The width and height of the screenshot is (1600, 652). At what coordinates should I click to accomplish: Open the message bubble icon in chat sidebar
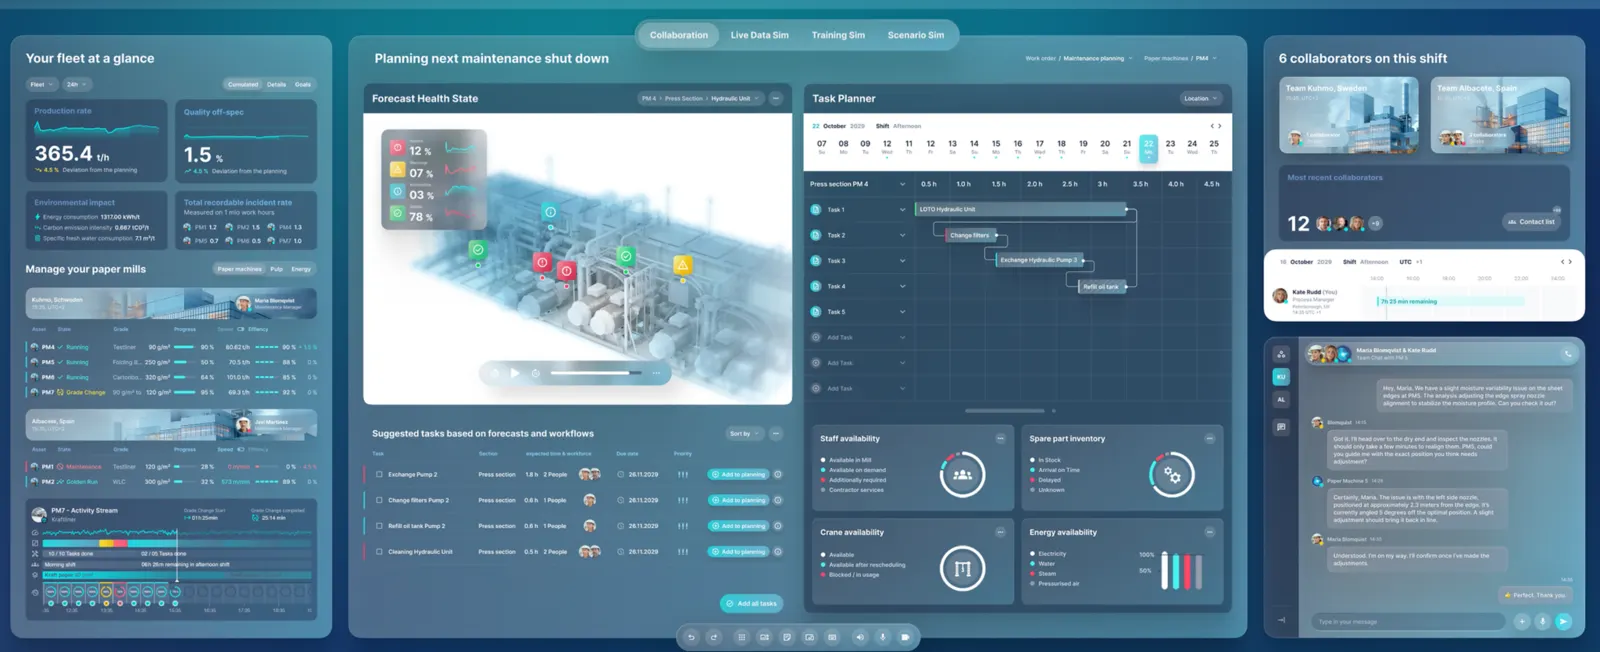click(x=1281, y=427)
